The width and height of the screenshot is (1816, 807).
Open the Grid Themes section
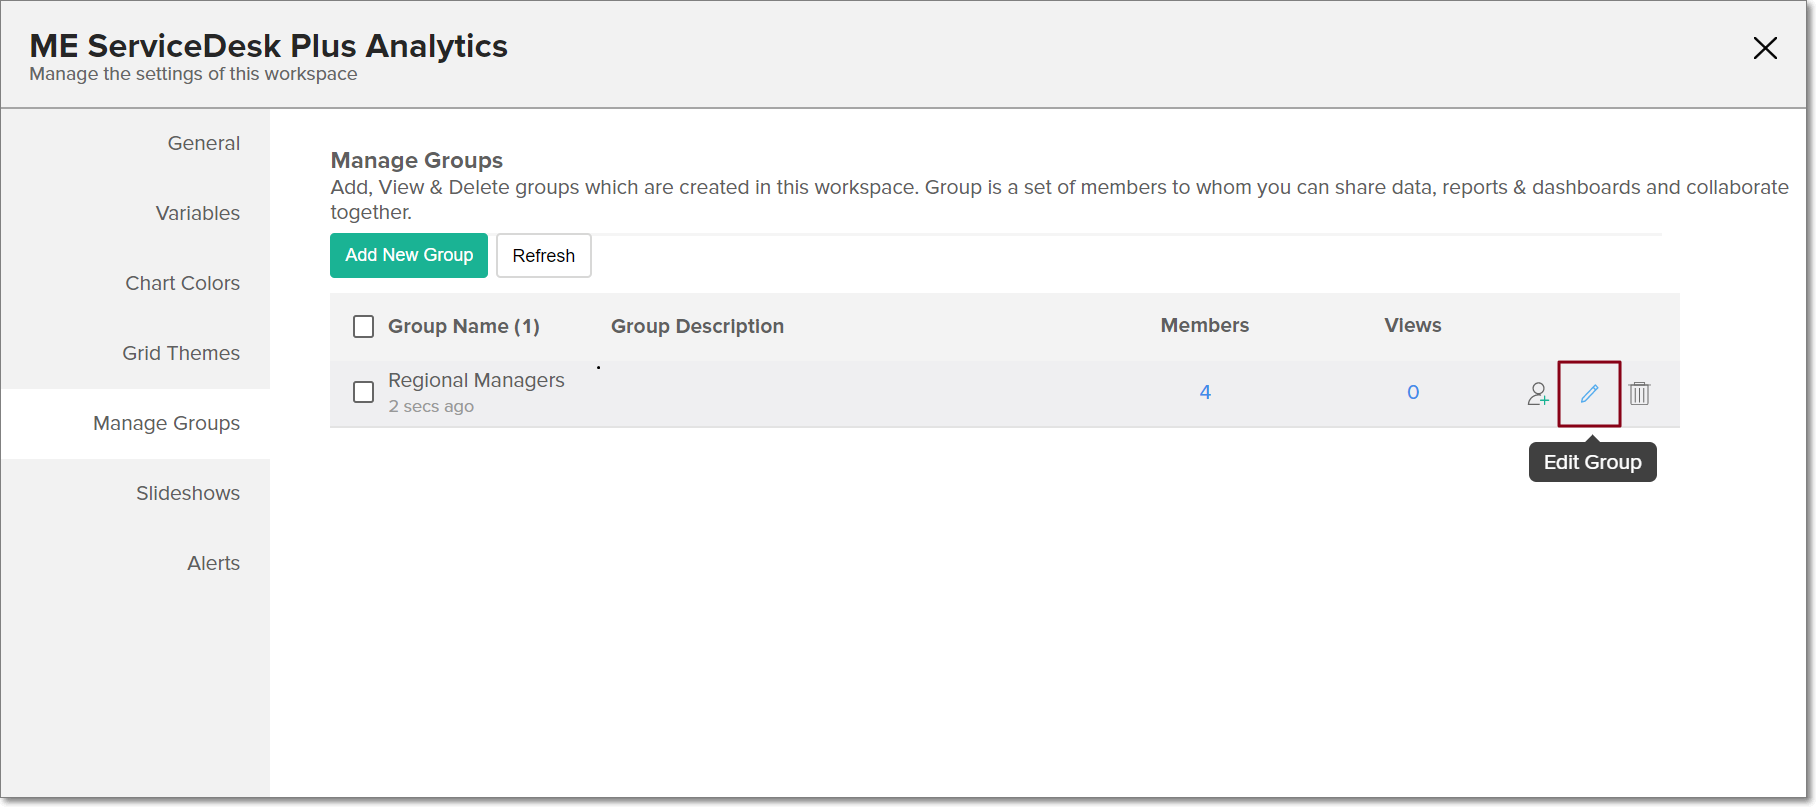181,353
